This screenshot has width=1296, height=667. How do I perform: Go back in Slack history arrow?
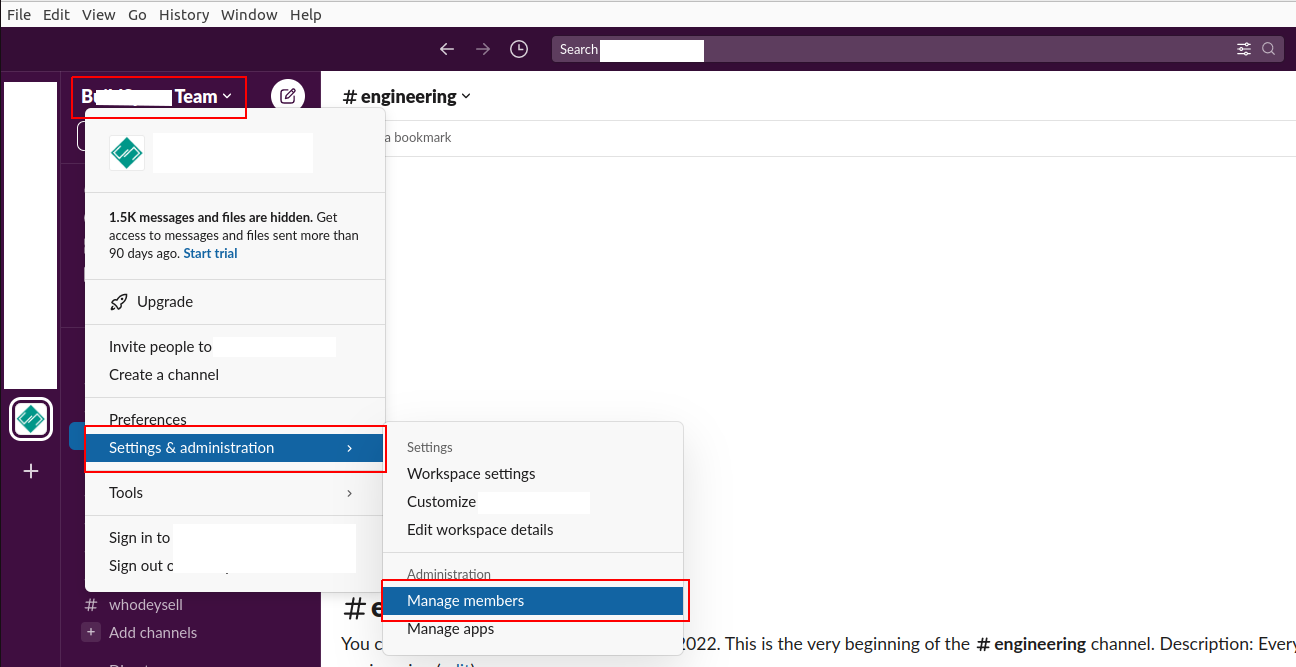447,49
